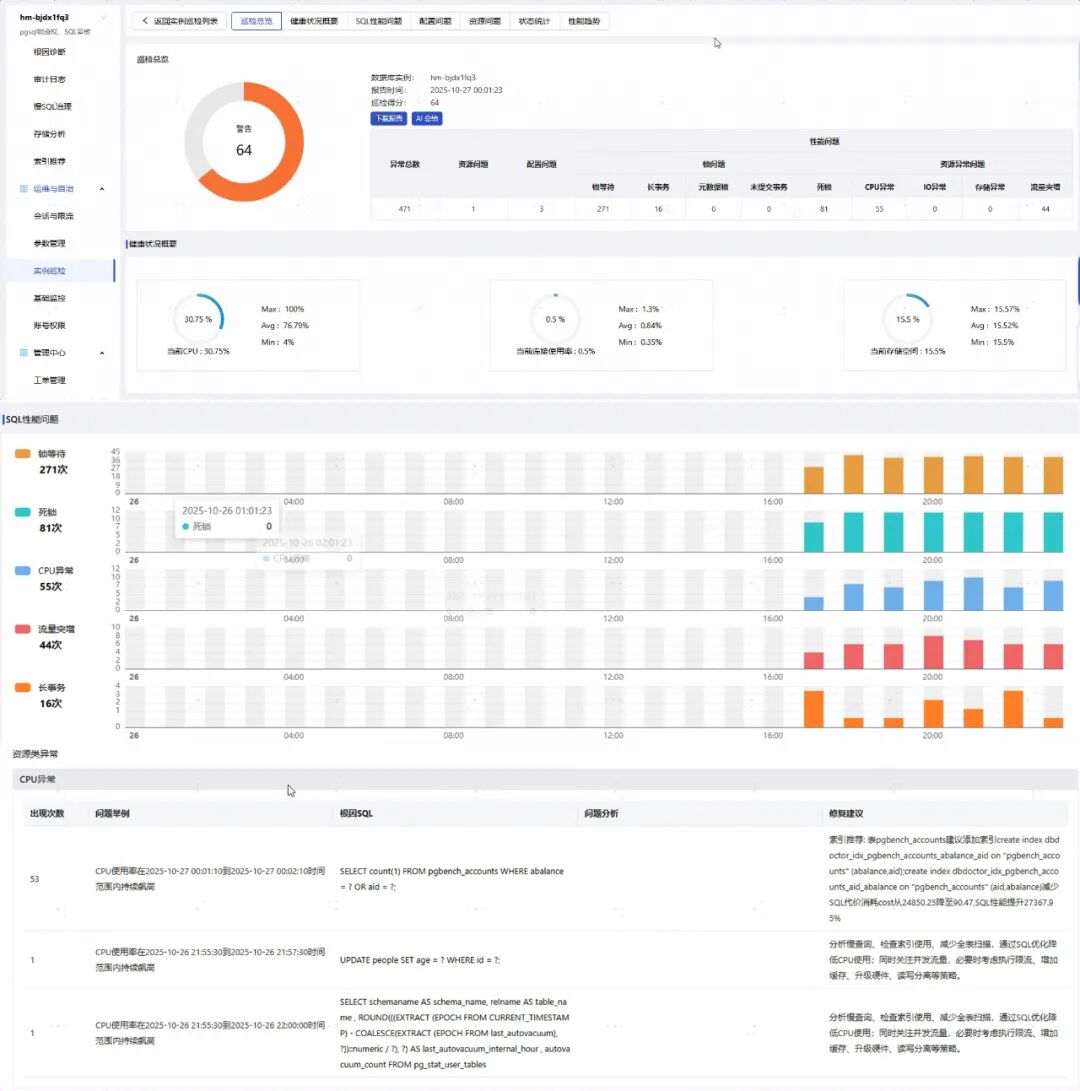
Task: Collapse the 管理中心 section caret
Action: coord(102,353)
